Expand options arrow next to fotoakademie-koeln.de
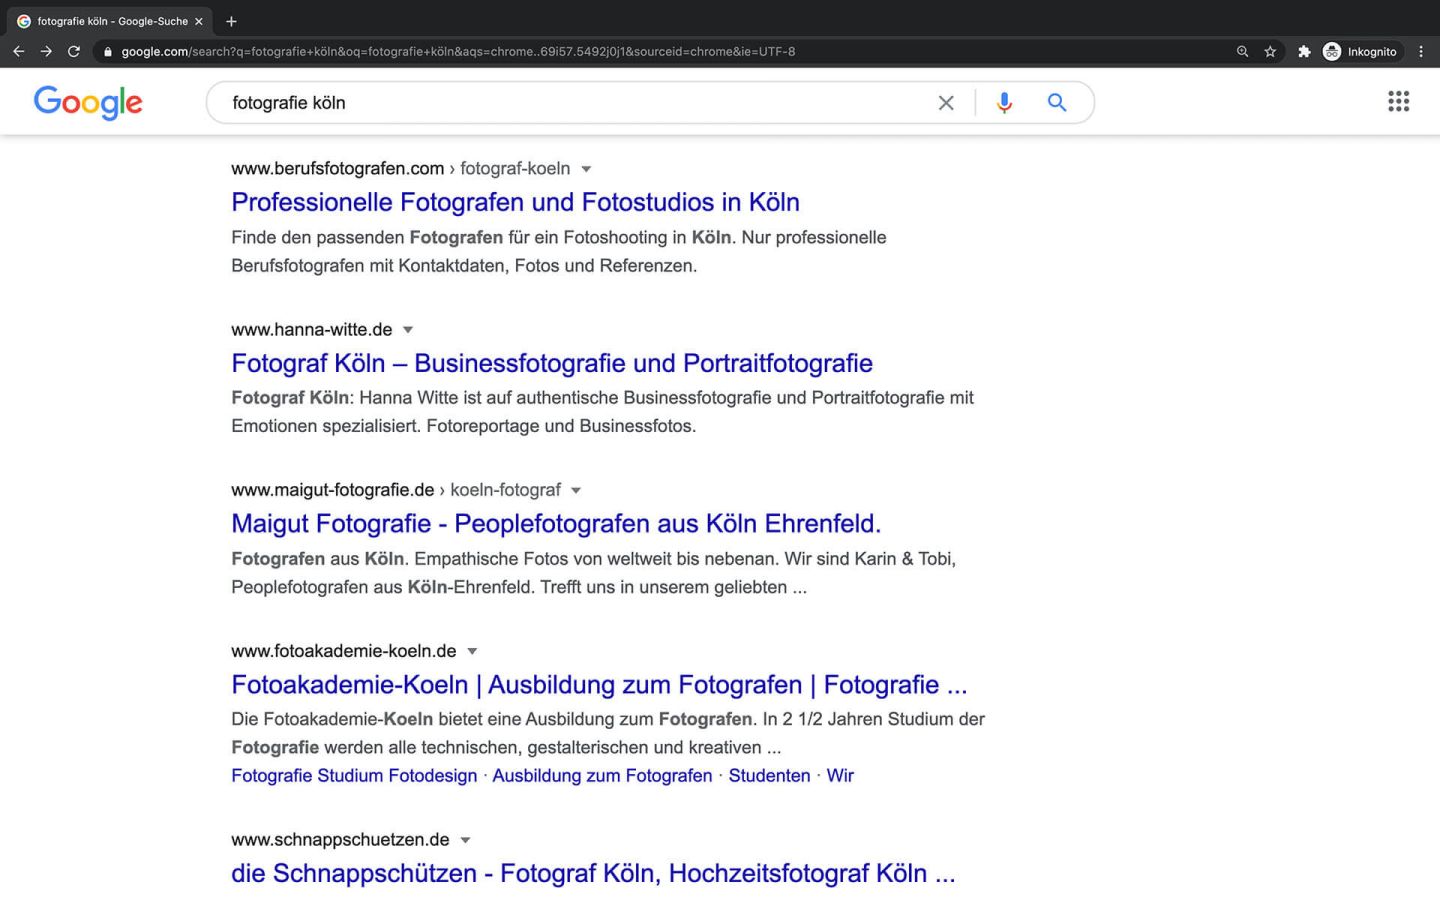1440x900 pixels. [x=472, y=651]
